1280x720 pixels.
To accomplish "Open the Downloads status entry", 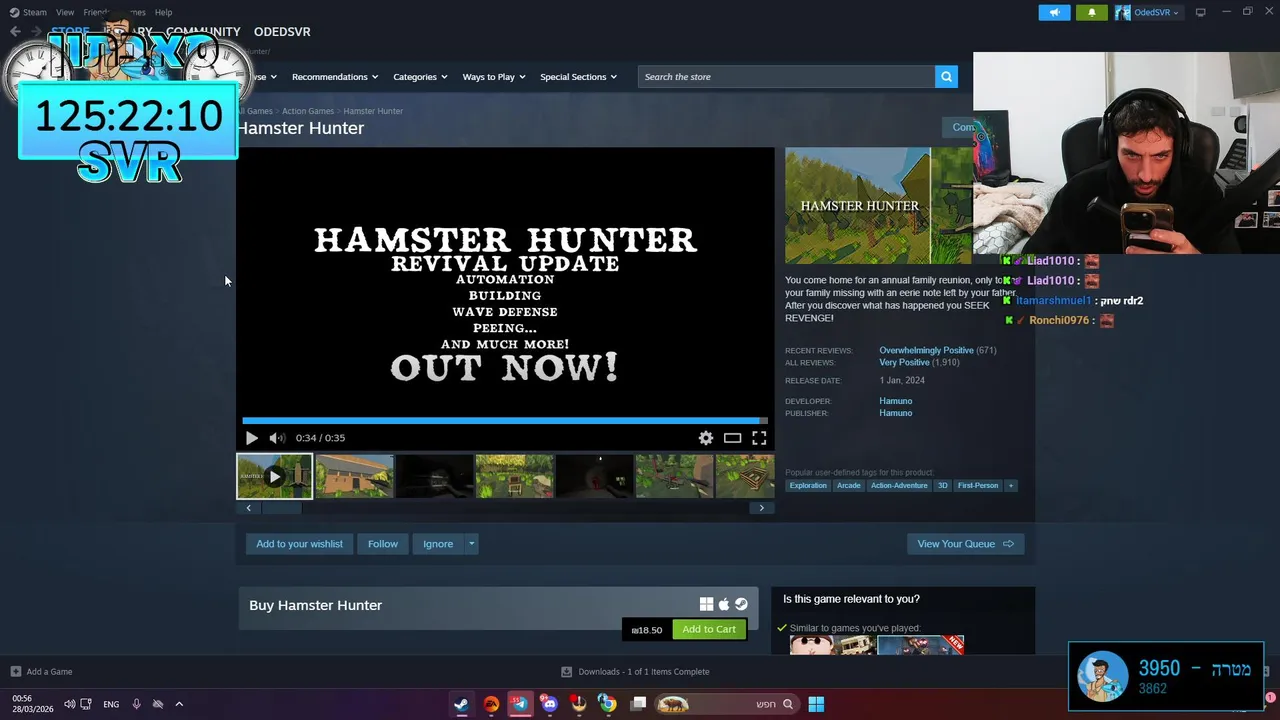I will [x=635, y=672].
